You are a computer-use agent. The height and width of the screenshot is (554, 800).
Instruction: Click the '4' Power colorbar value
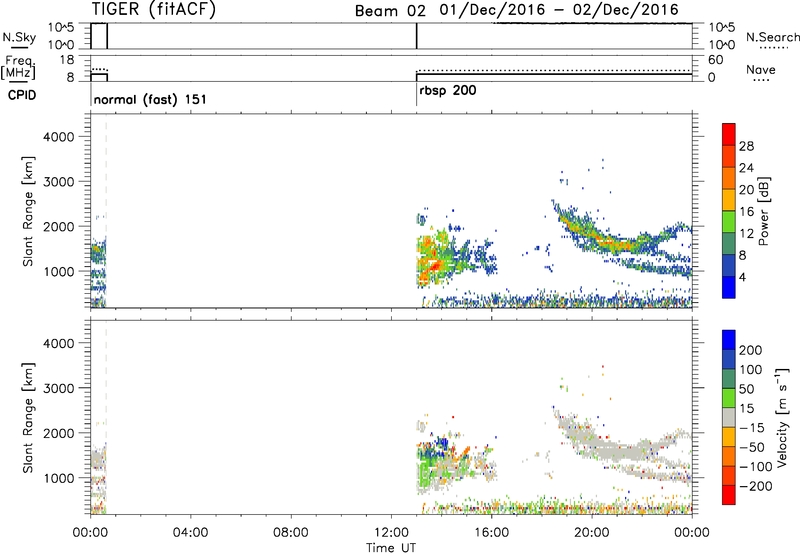tap(743, 277)
